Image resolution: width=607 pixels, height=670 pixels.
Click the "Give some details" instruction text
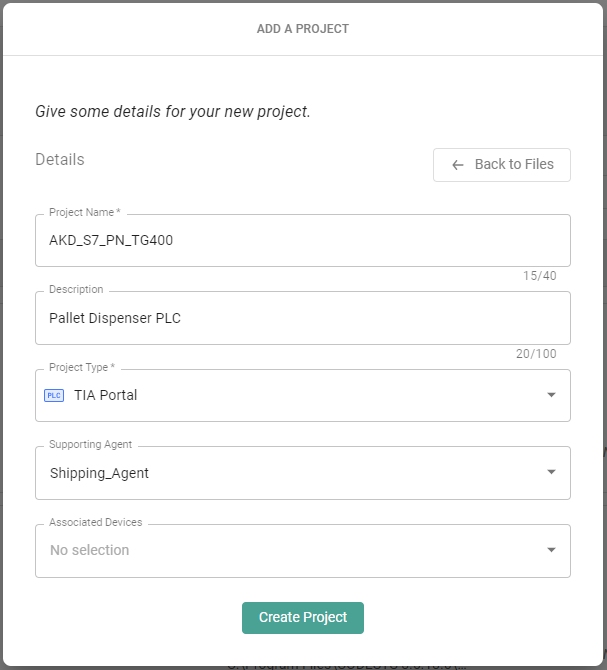click(173, 111)
